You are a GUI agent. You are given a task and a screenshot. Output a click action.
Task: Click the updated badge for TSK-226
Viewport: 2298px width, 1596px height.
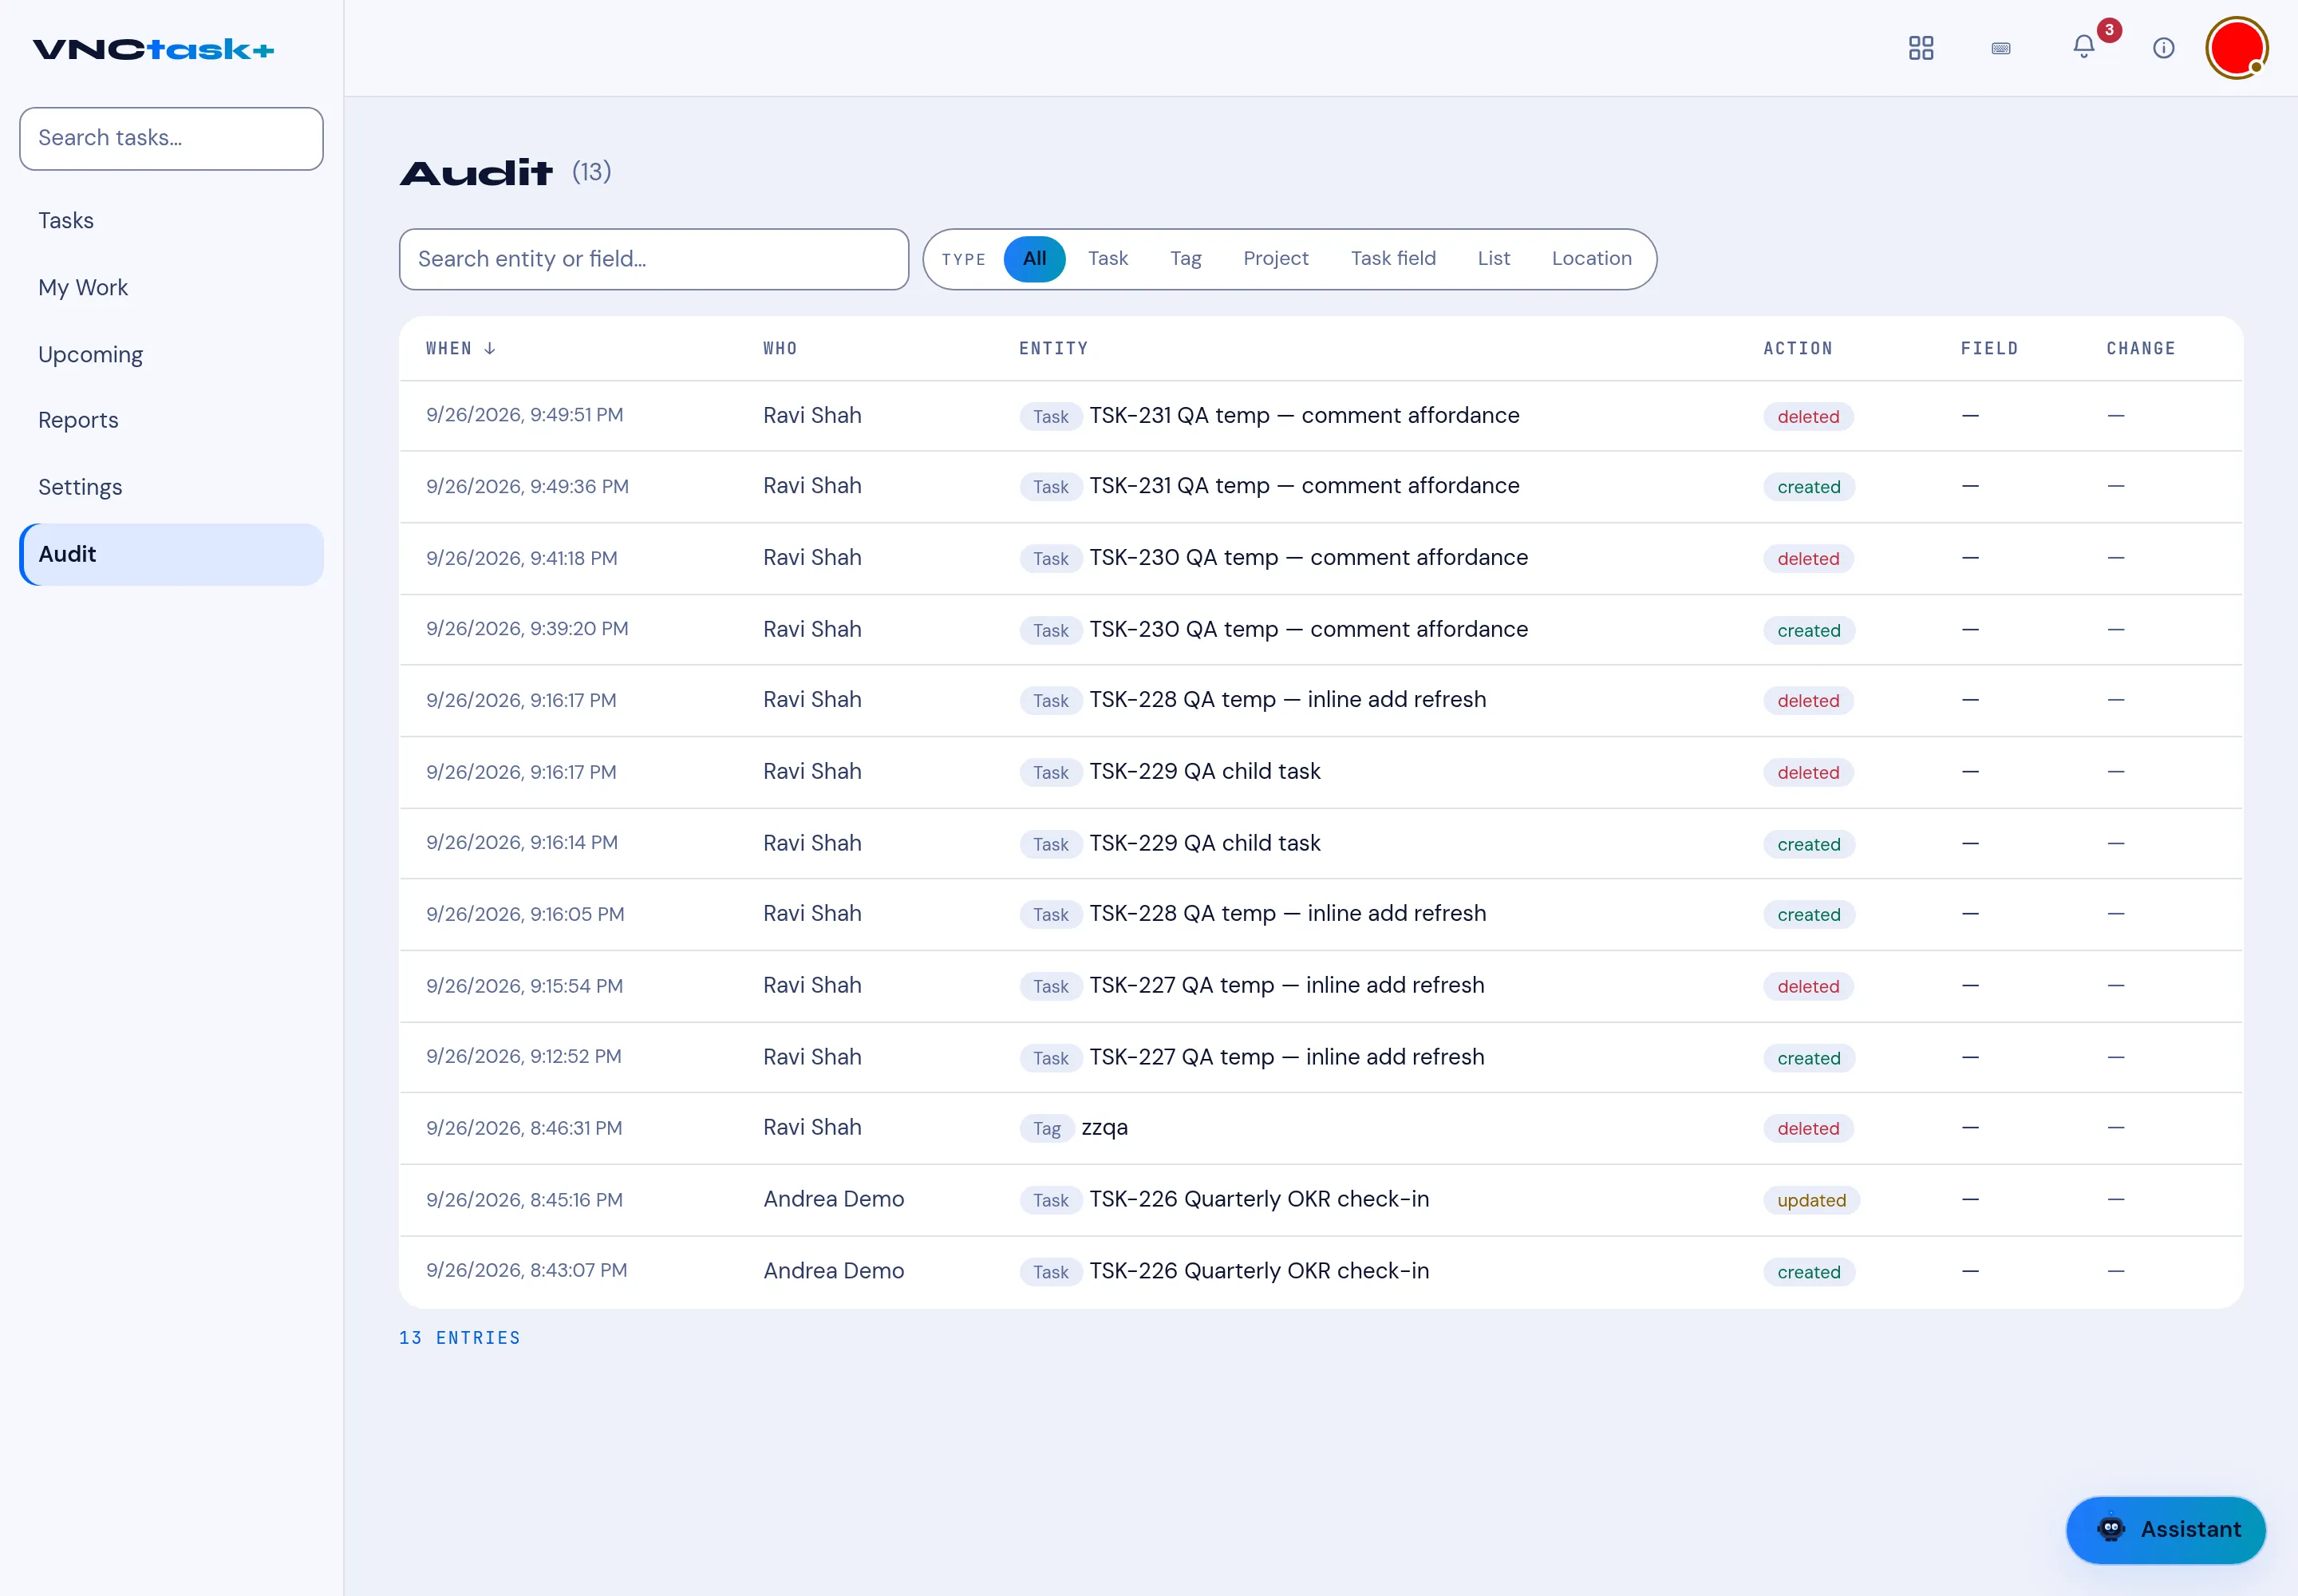click(1811, 1200)
